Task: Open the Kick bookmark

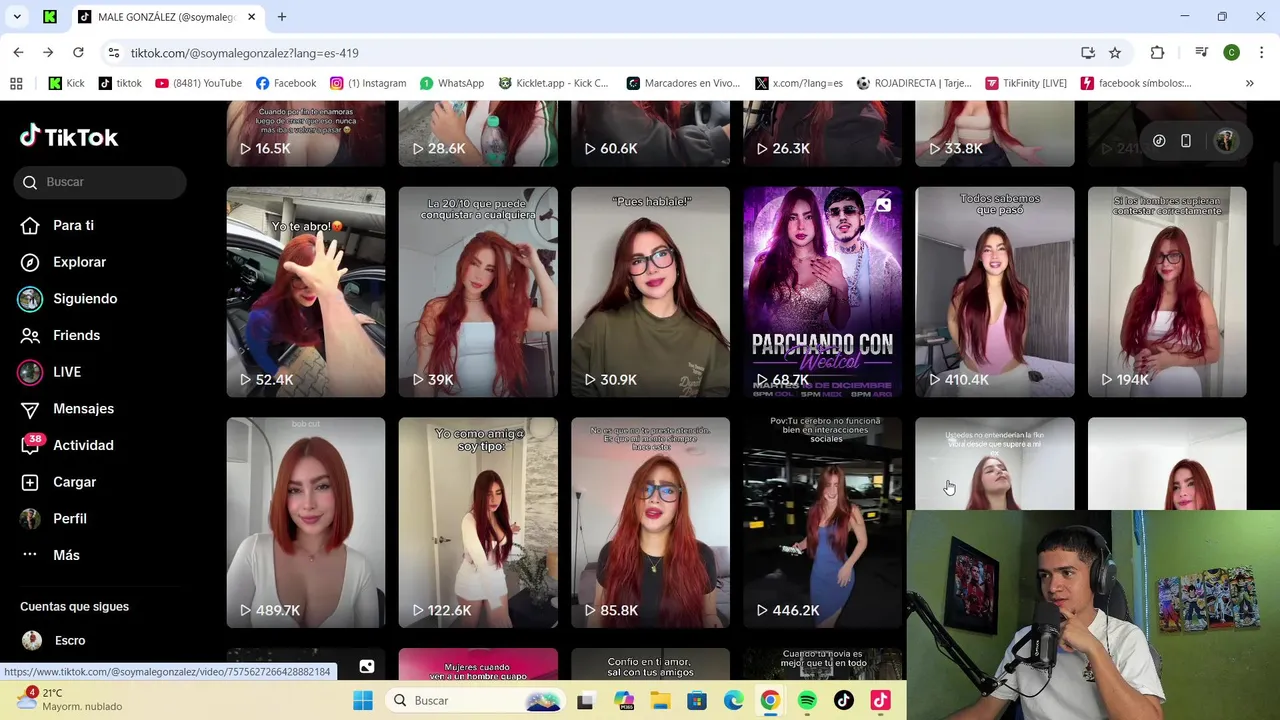Action: tap(67, 83)
